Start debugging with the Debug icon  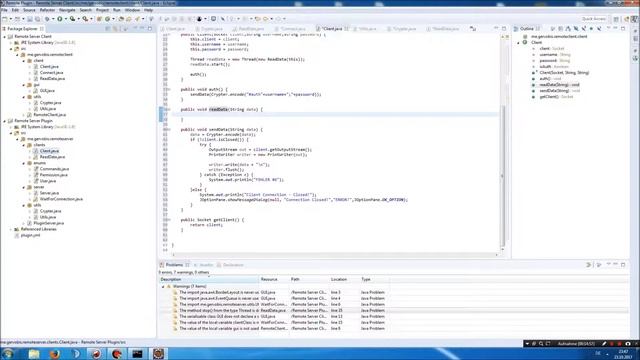(47, 19)
